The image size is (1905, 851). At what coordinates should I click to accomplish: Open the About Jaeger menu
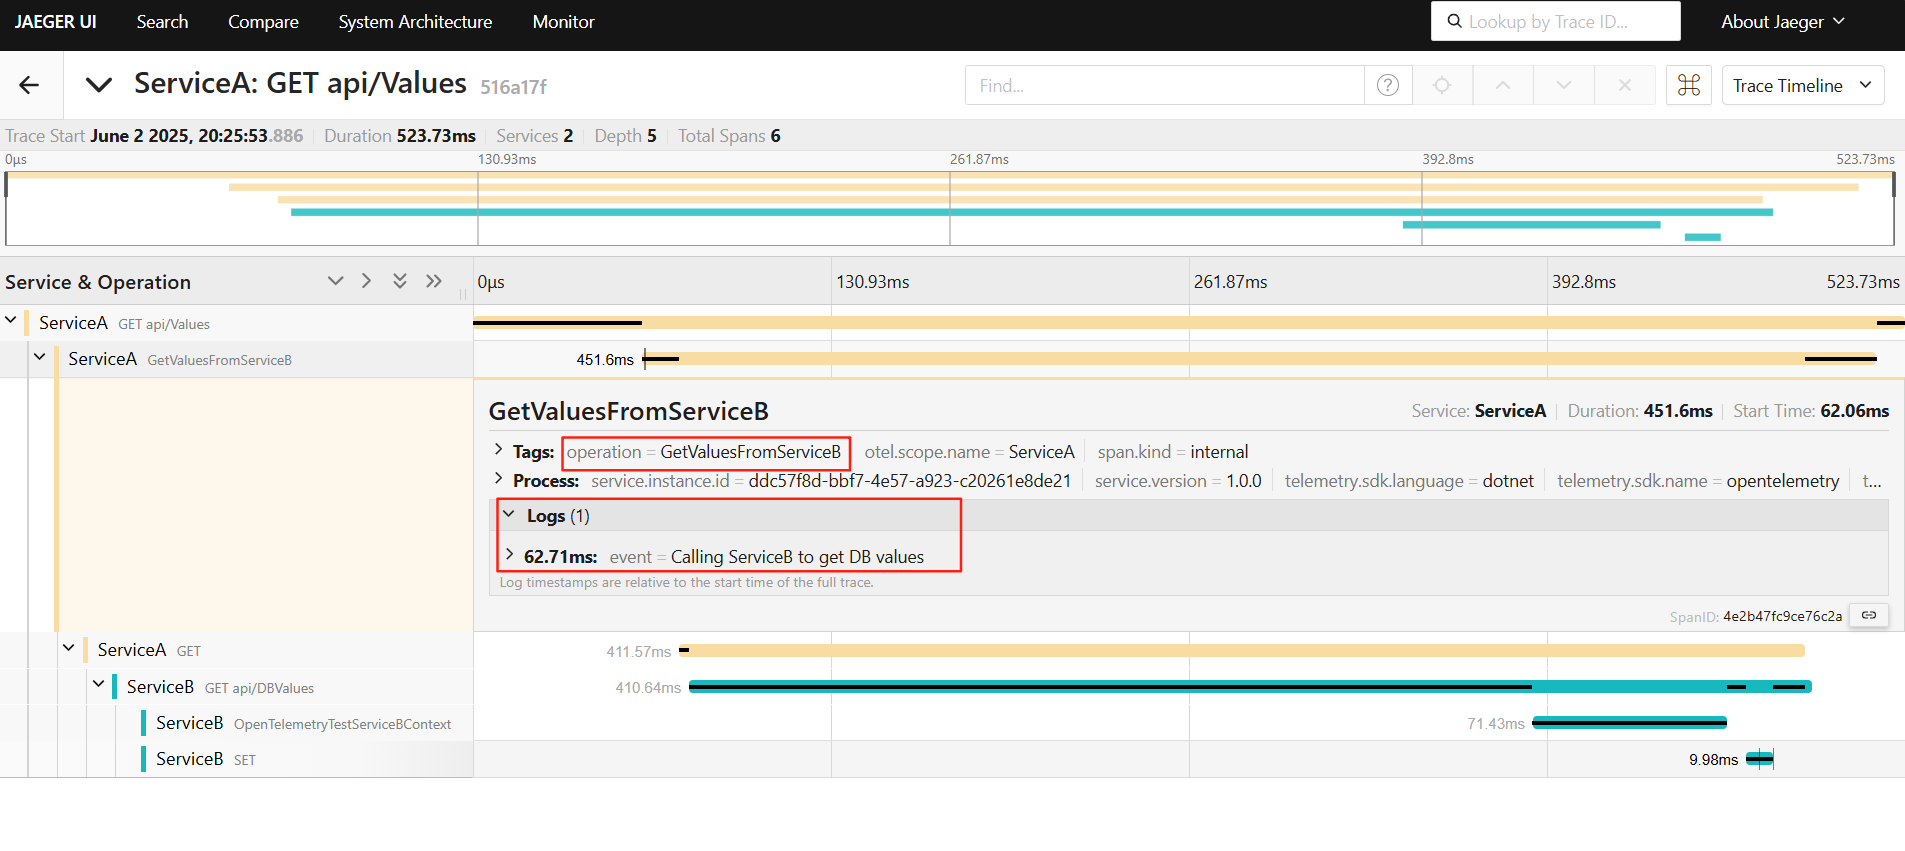(1783, 22)
